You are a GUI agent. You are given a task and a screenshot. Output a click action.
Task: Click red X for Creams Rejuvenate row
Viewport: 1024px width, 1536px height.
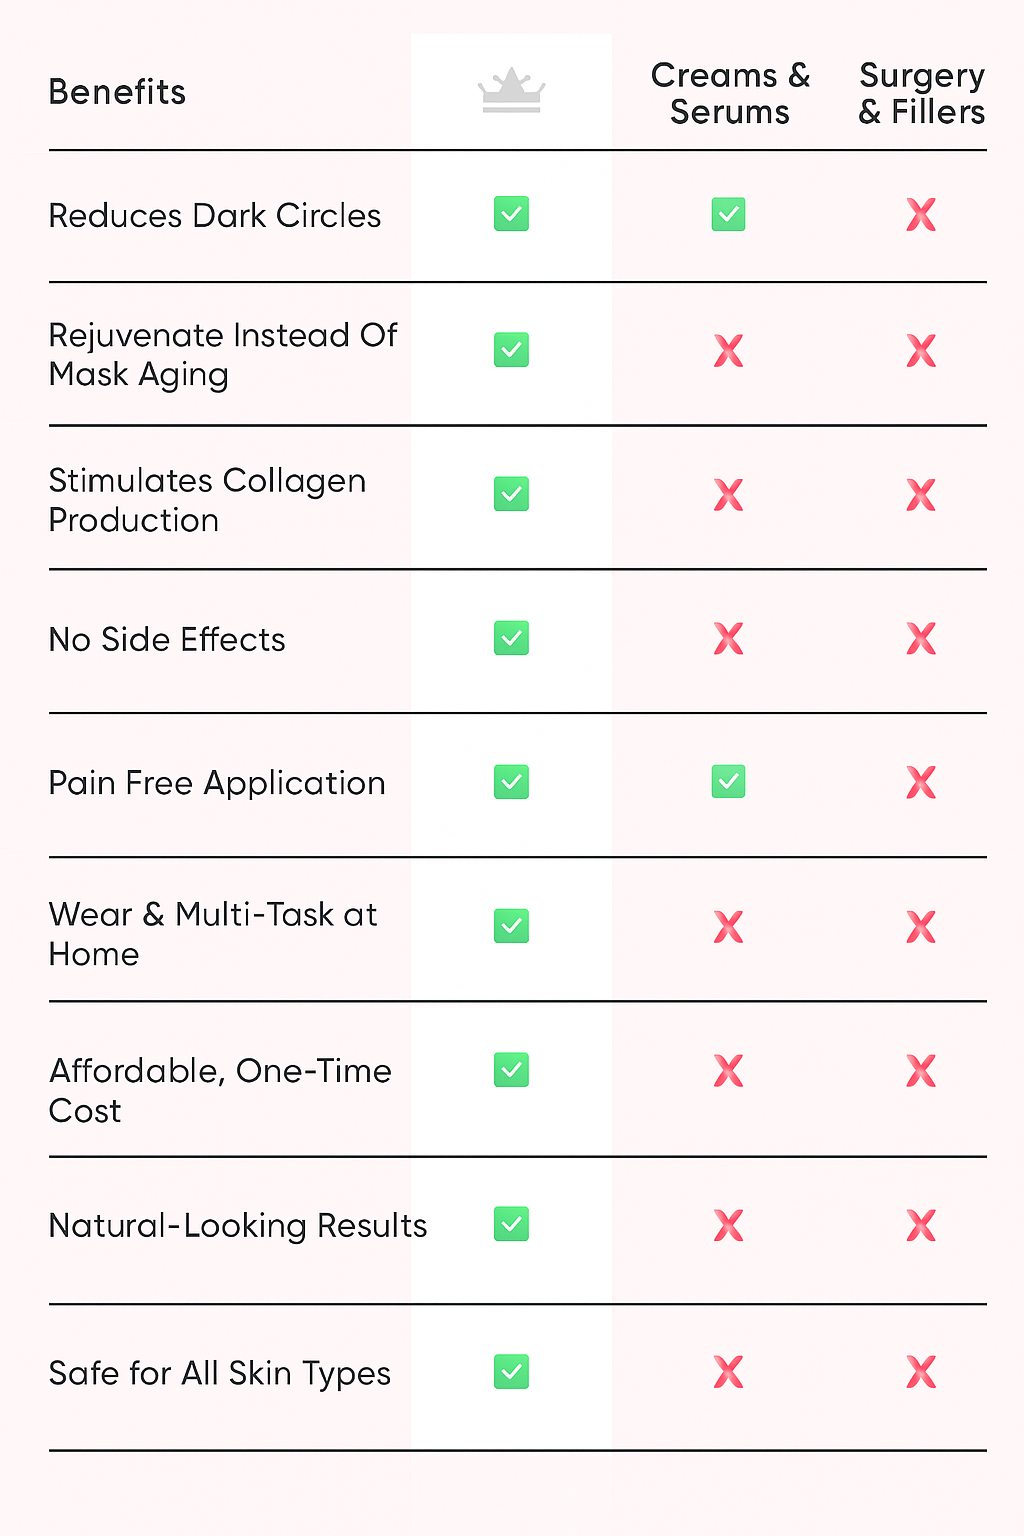(728, 351)
